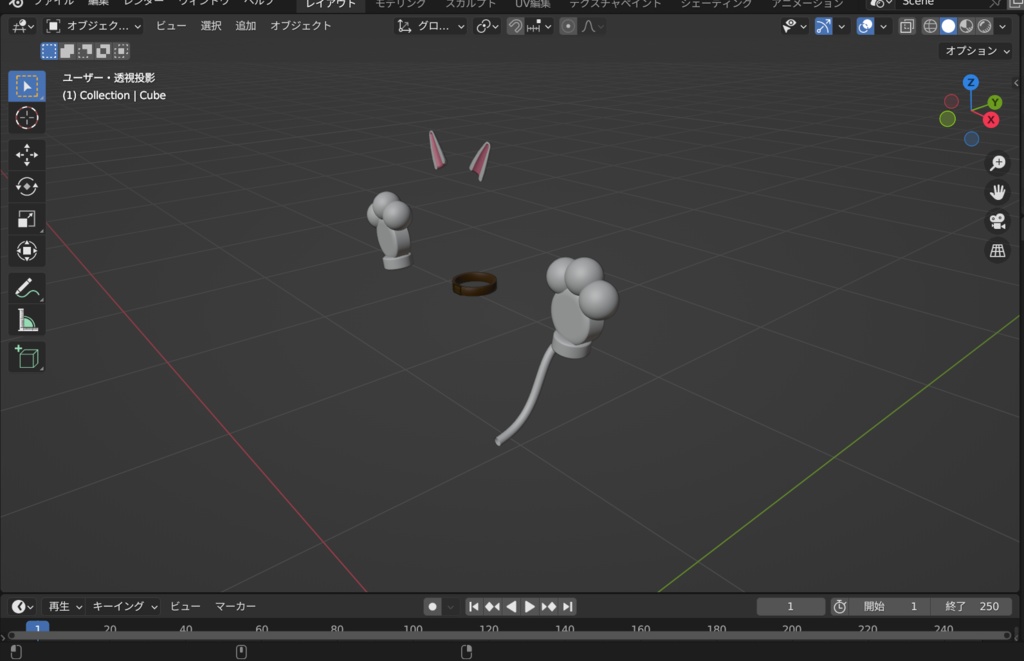The image size is (1024, 661).
Task: Click the 開始 start frame field
Action: [889, 607]
